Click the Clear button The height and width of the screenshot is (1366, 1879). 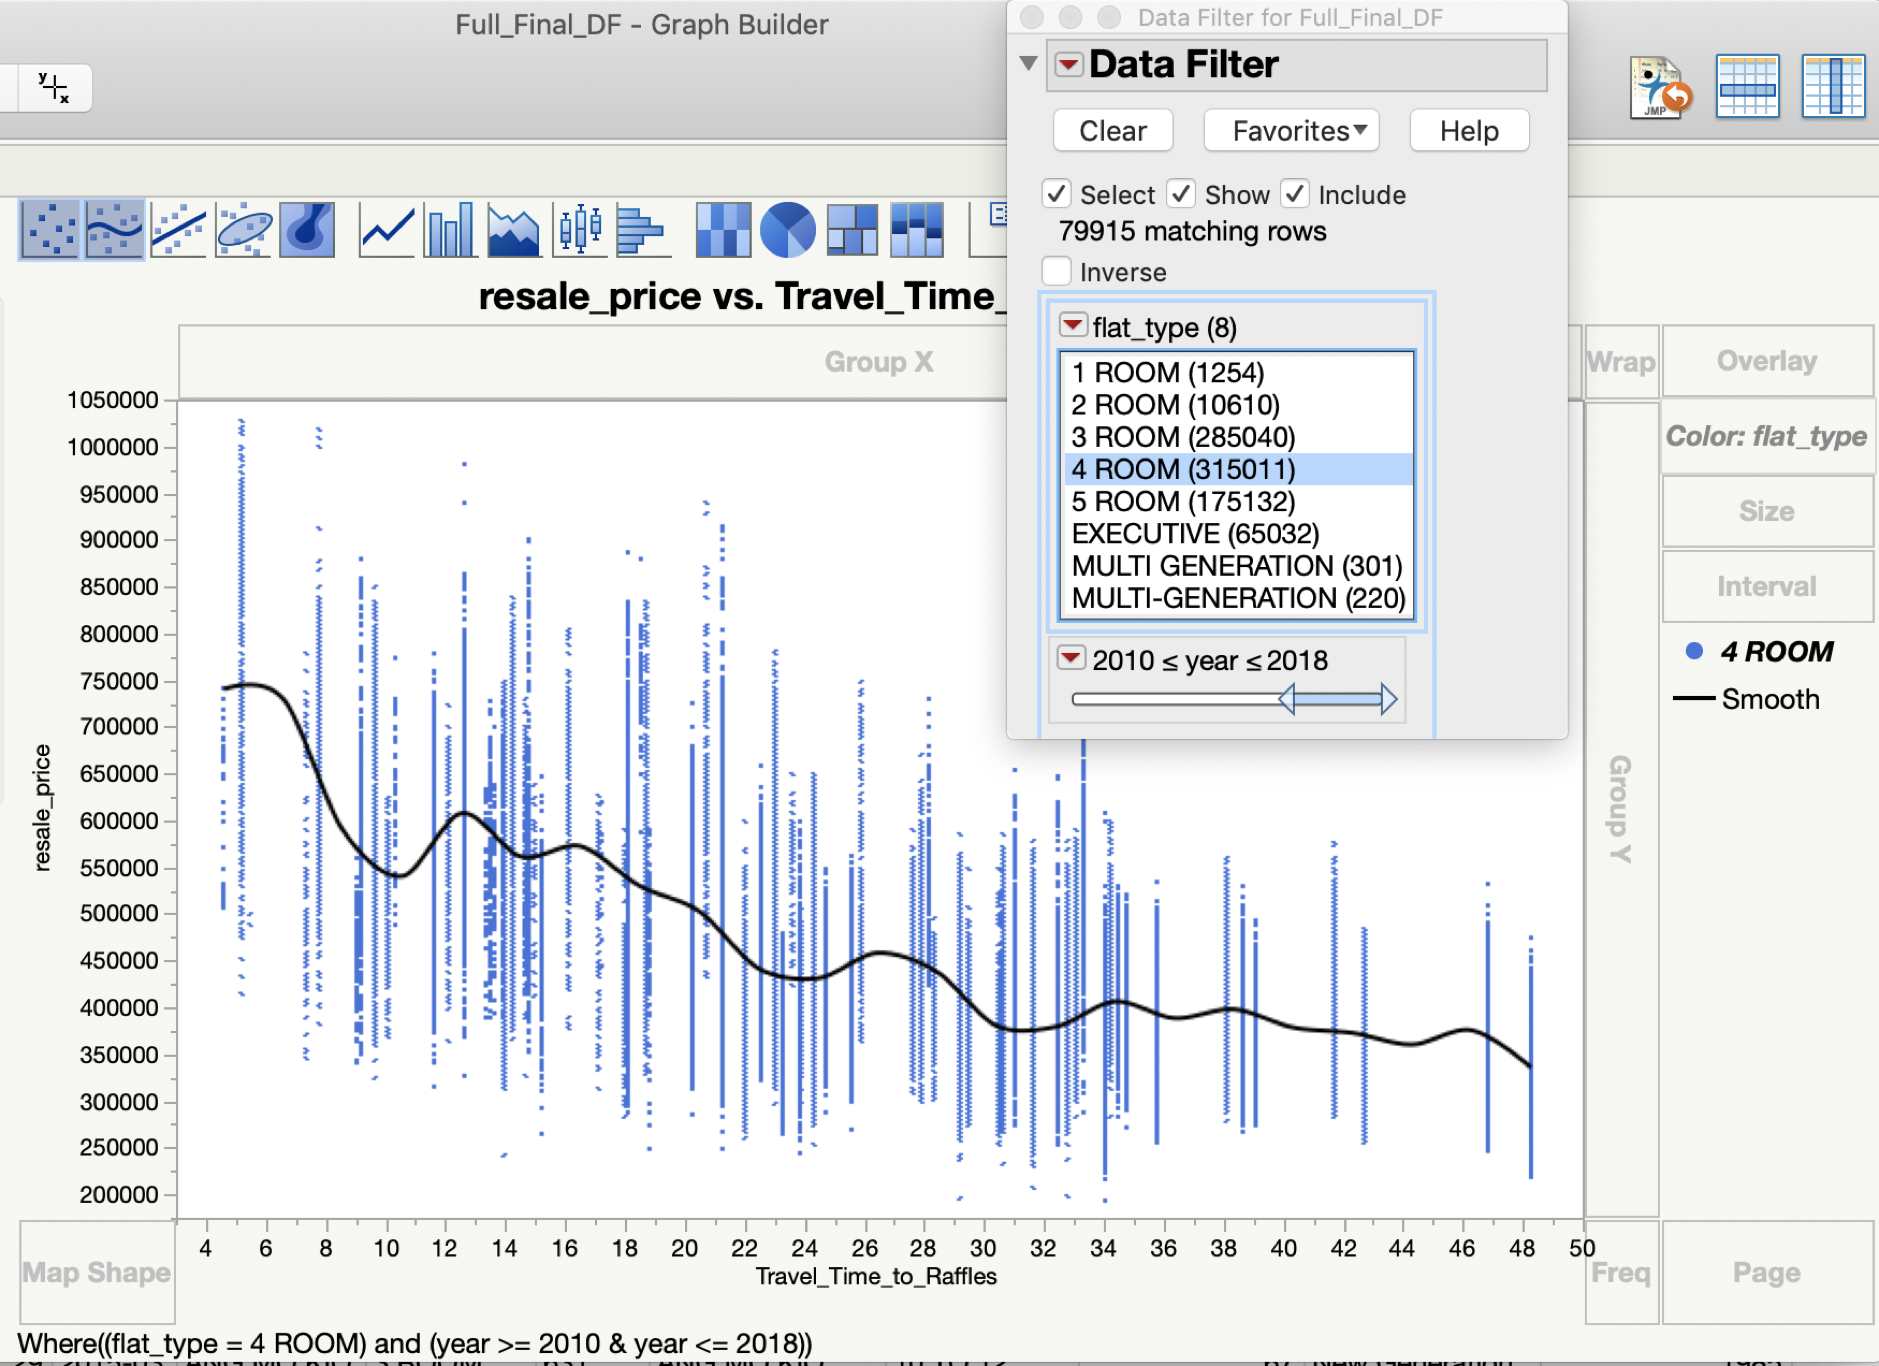1113,131
